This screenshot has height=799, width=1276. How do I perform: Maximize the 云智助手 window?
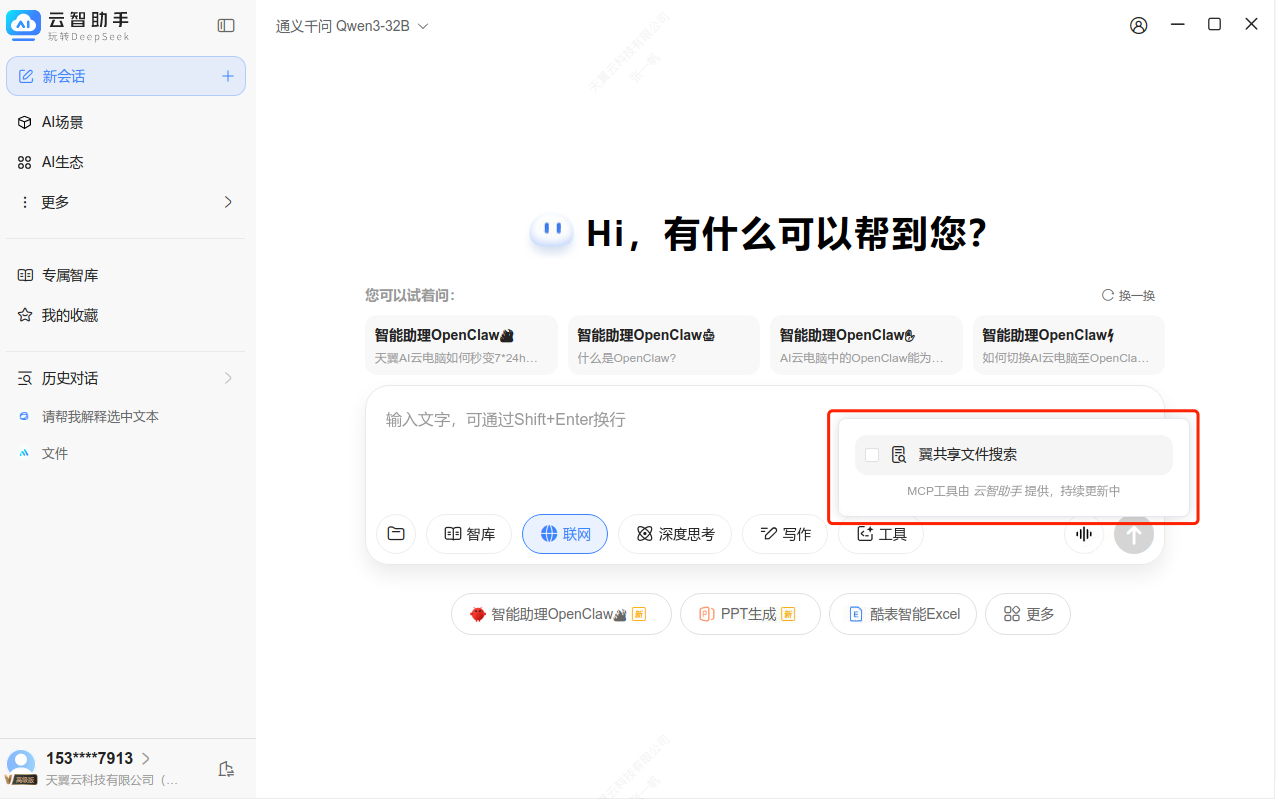[x=1214, y=25]
